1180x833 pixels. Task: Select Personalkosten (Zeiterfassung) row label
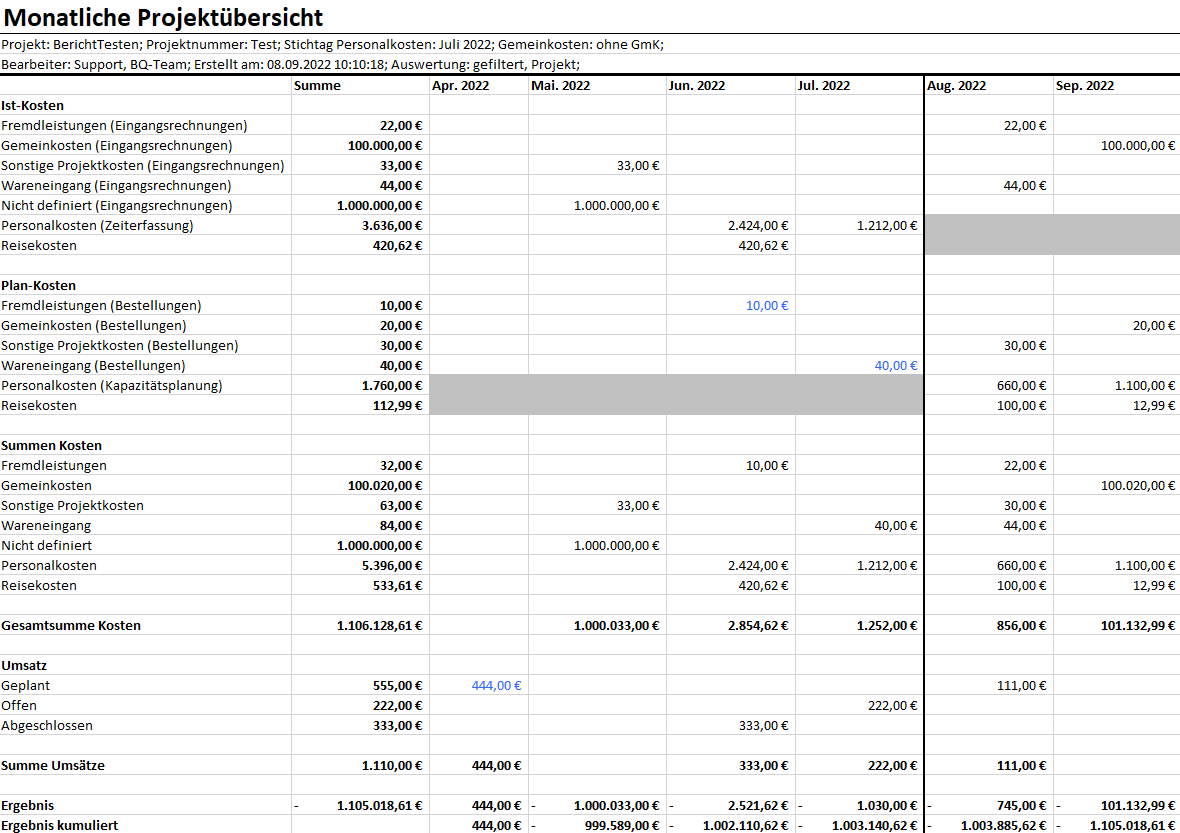(97, 225)
